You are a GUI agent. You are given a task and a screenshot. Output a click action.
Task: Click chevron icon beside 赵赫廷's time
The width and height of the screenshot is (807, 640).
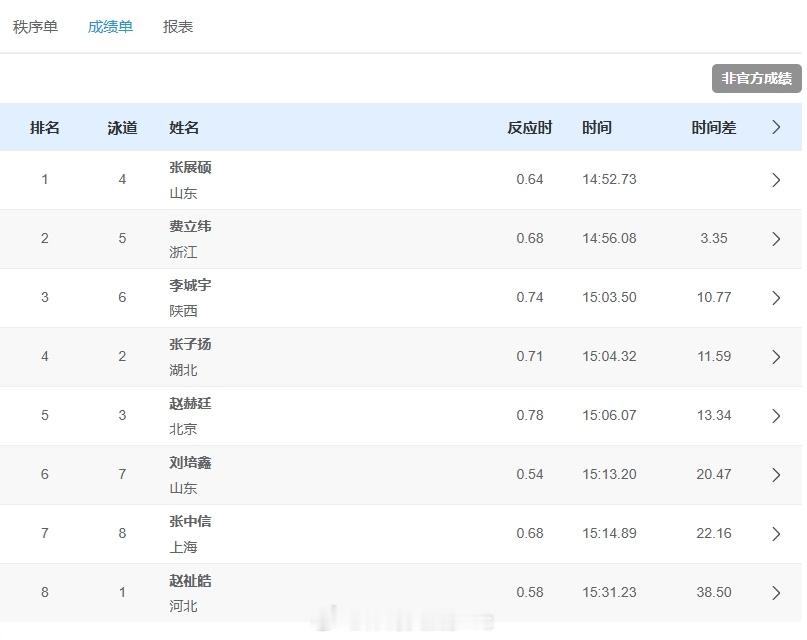776,416
